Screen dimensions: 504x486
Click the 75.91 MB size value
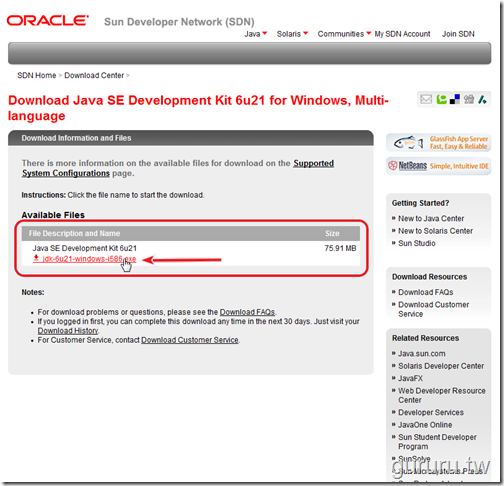point(340,248)
